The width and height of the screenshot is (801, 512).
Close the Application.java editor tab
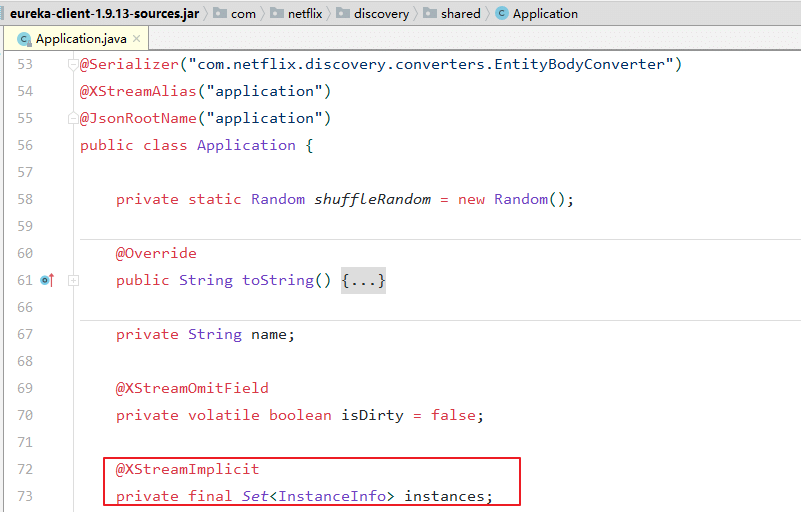point(136,39)
